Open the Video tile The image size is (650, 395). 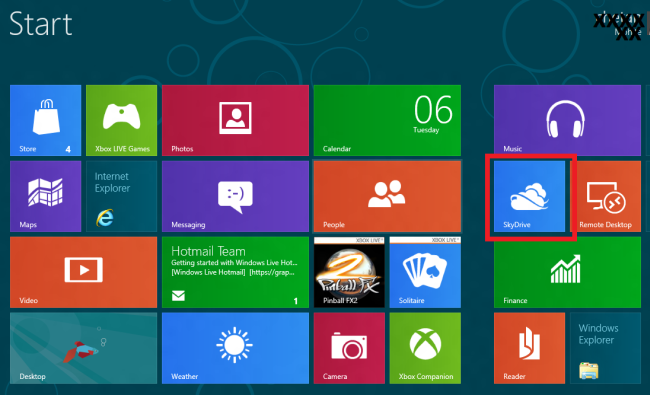pos(83,272)
